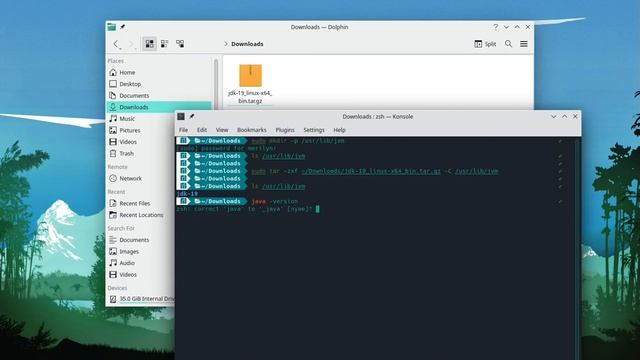640x360 pixels.
Task: Pin the Konsole window on all desktops
Action: pyautogui.click(x=191, y=116)
